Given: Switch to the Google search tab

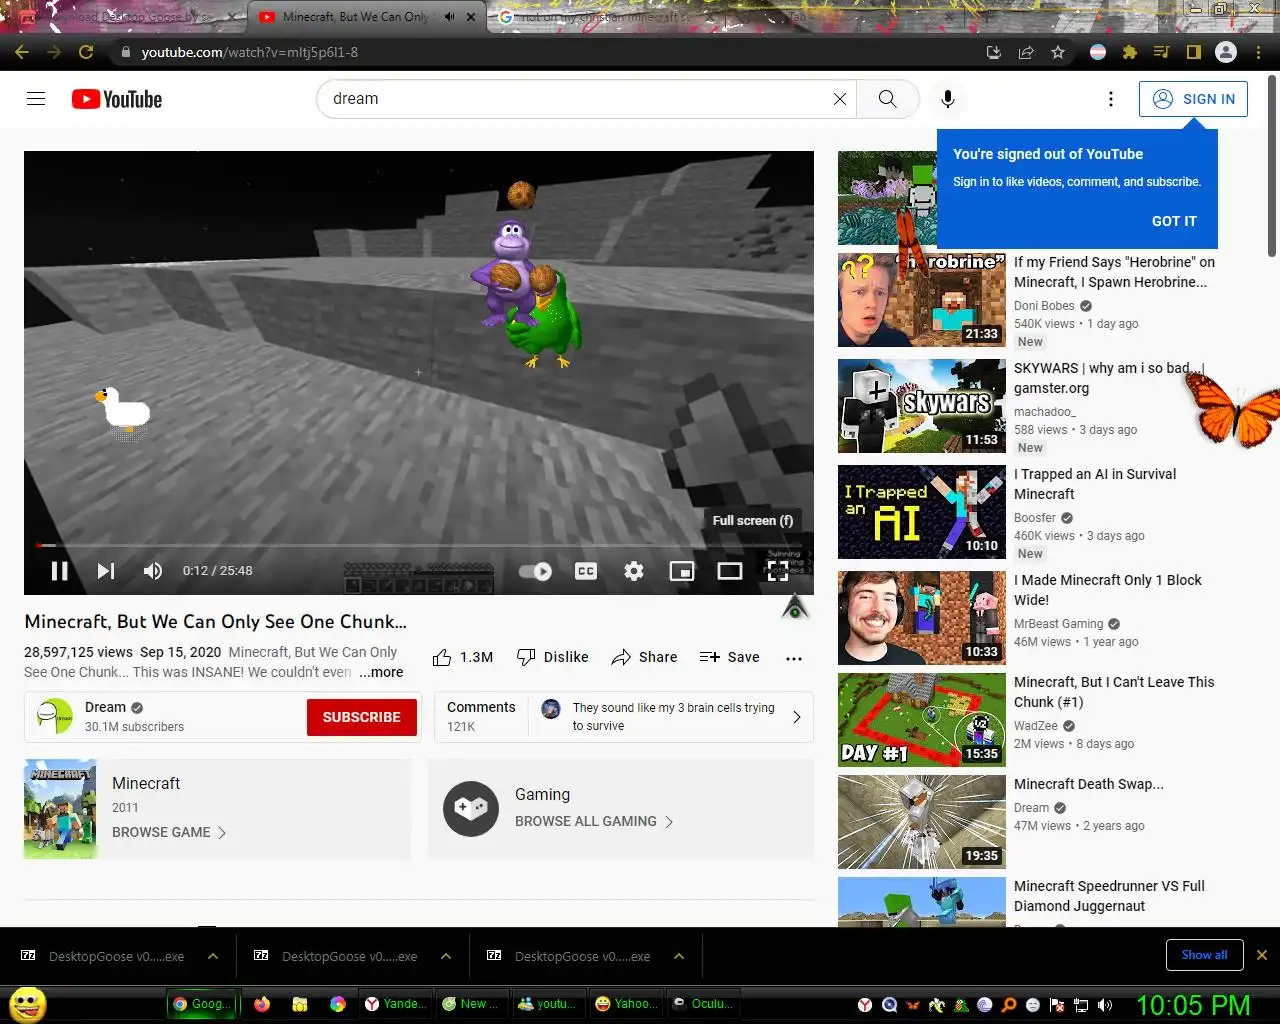Looking at the screenshot, I should 605,17.
